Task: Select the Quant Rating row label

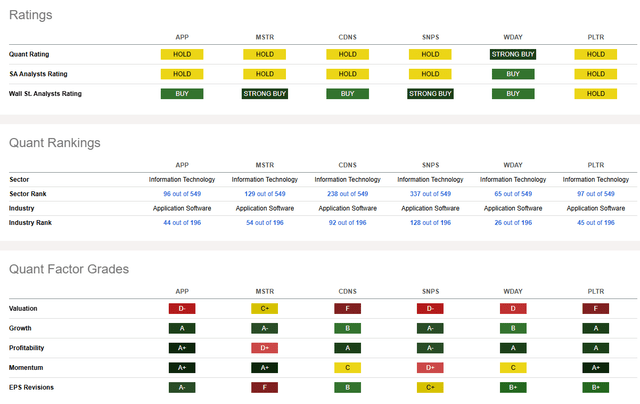Action: (29, 54)
